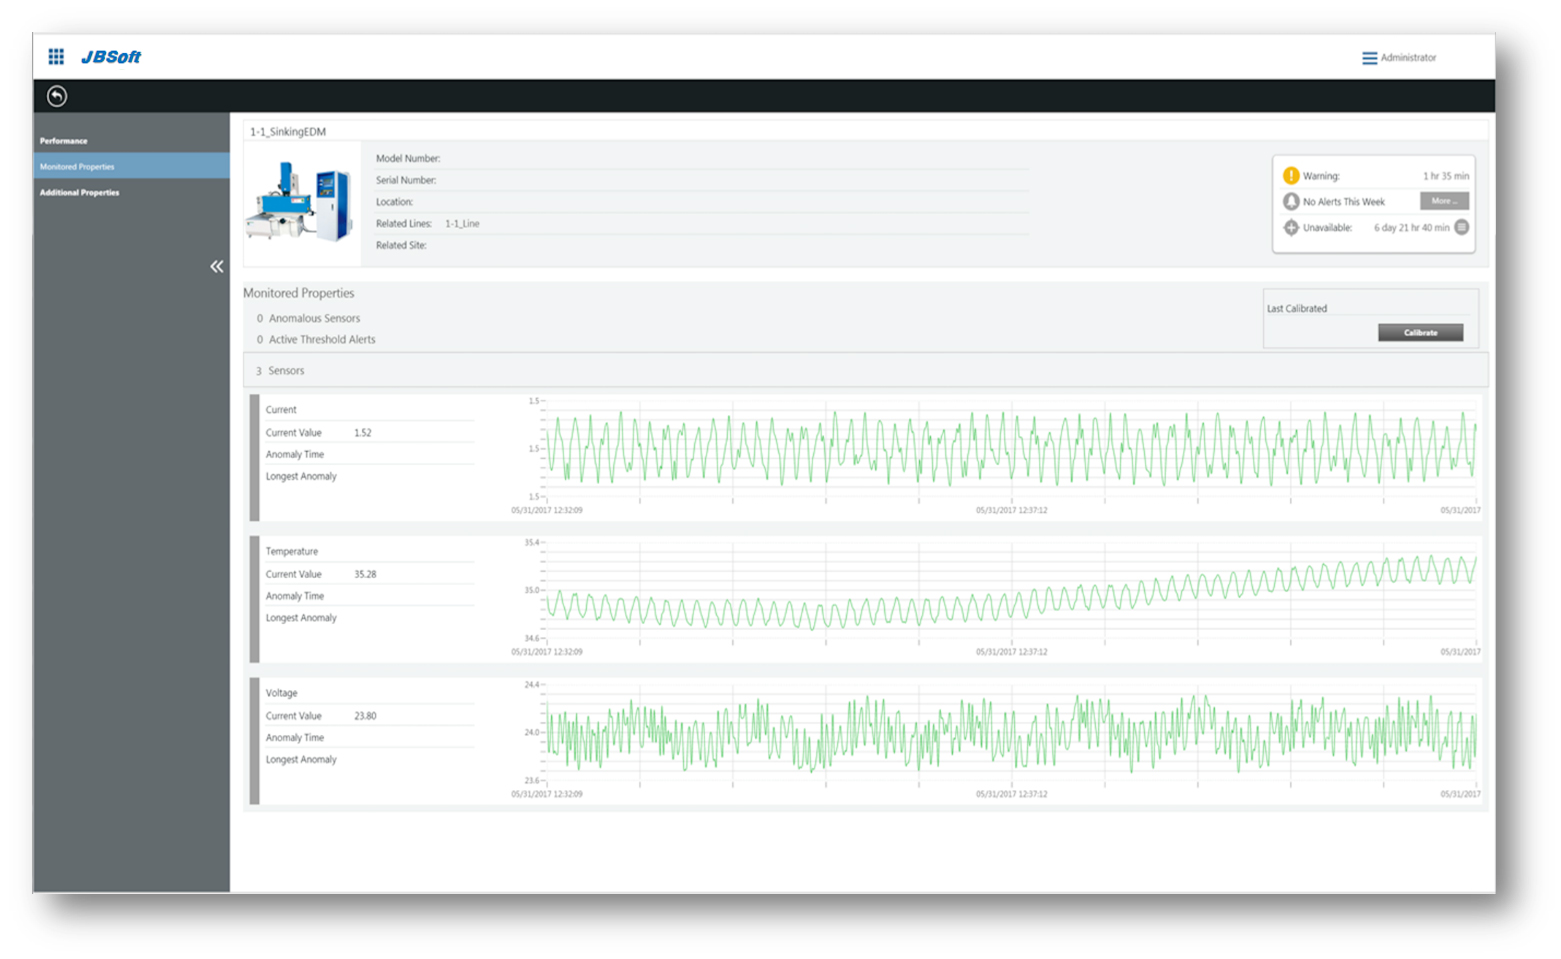The image size is (1561, 959).
Task: Click the Temperature sensor title
Action: click(x=292, y=551)
